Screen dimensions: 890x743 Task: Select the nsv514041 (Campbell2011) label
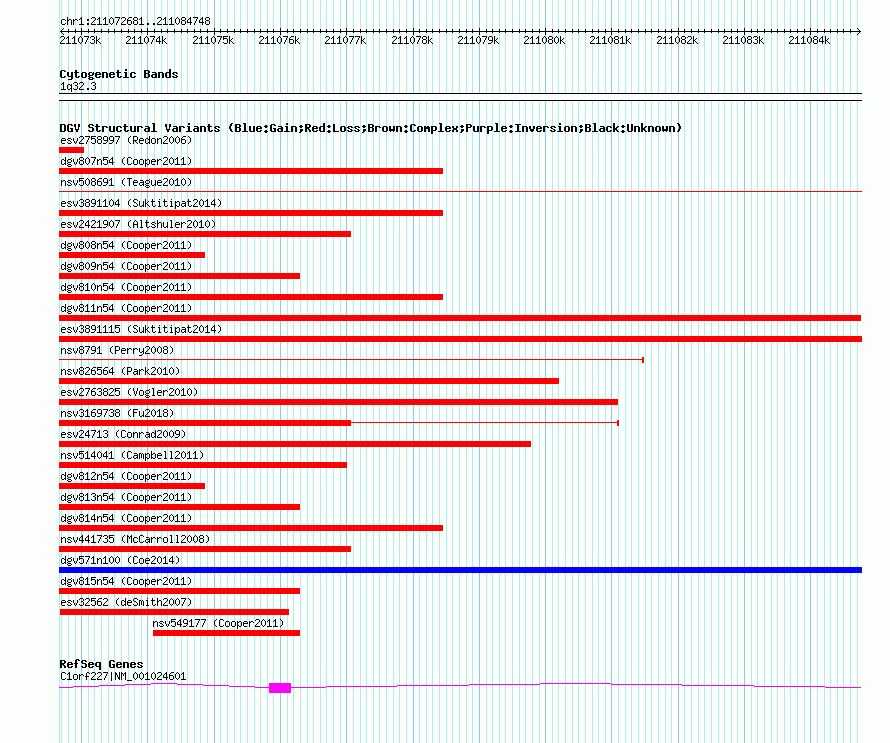pos(132,455)
